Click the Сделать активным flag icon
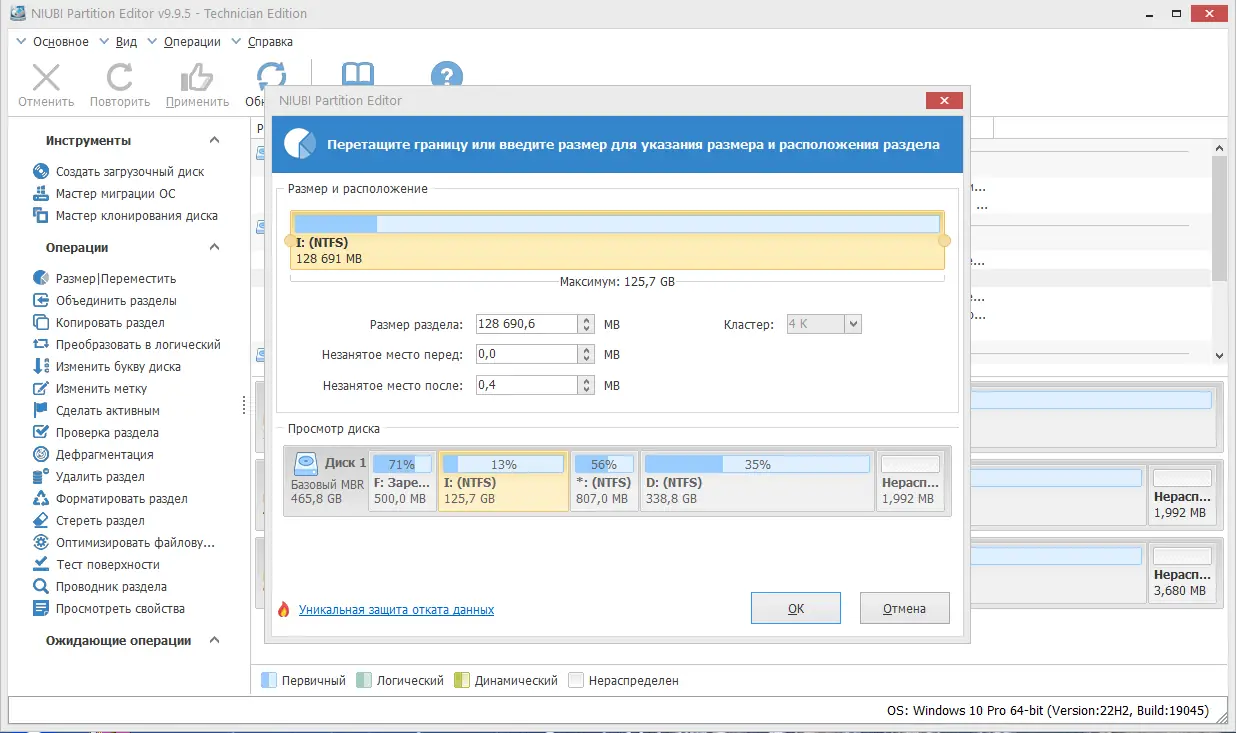This screenshot has width=1236, height=733. (41, 411)
